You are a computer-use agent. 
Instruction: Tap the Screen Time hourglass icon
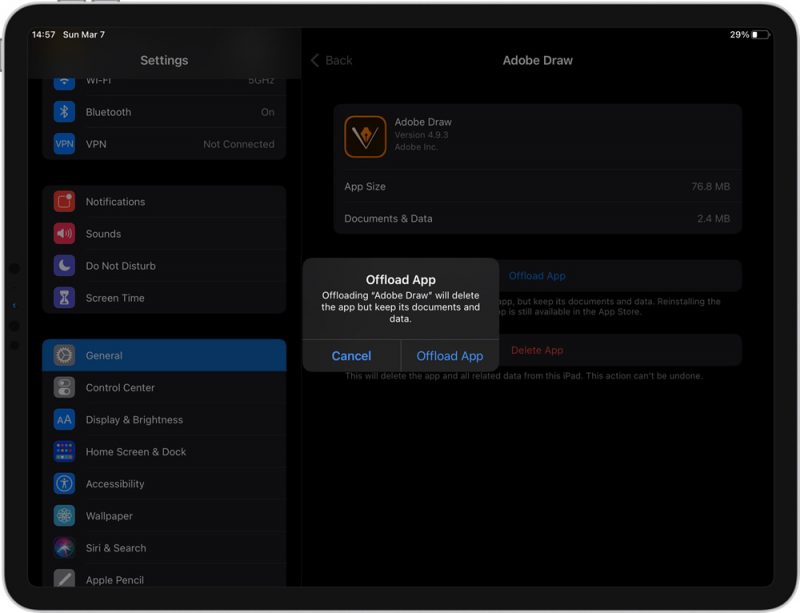pos(64,298)
